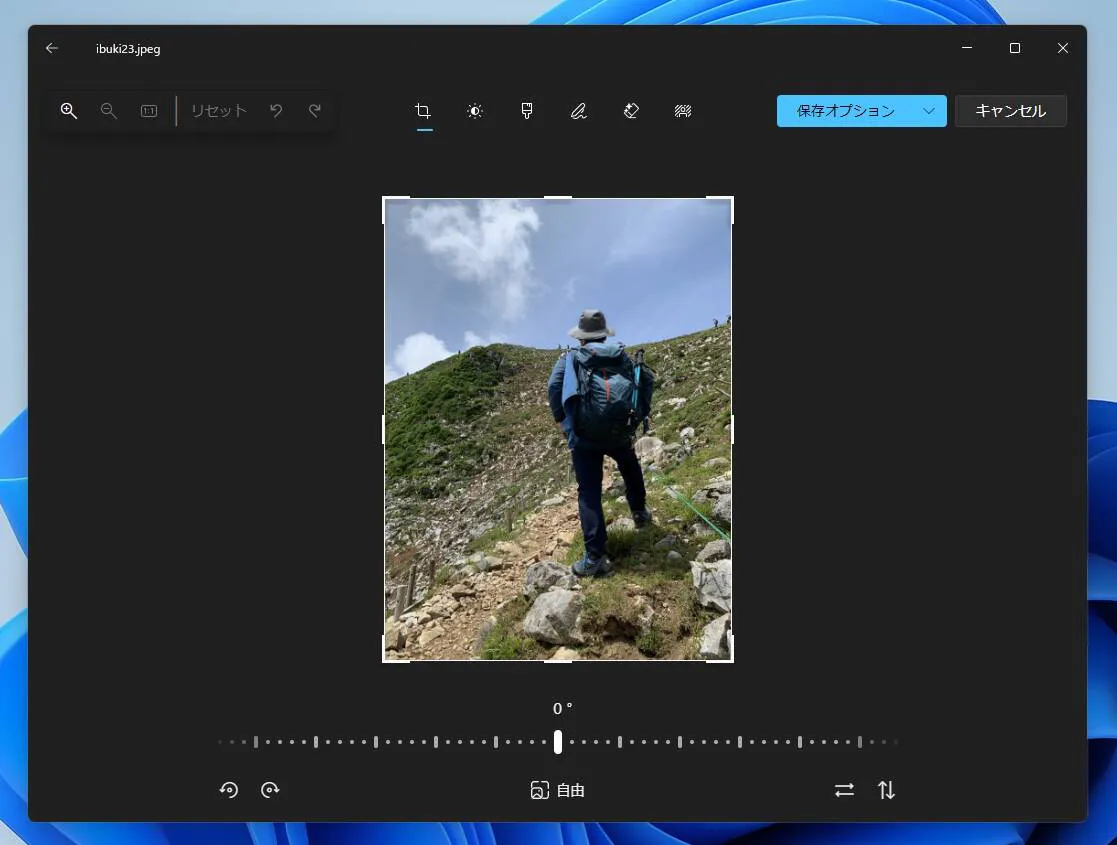This screenshot has height=845, width=1117.
Task: Zoom out with the magnifier minus icon
Action: coord(108,110)
